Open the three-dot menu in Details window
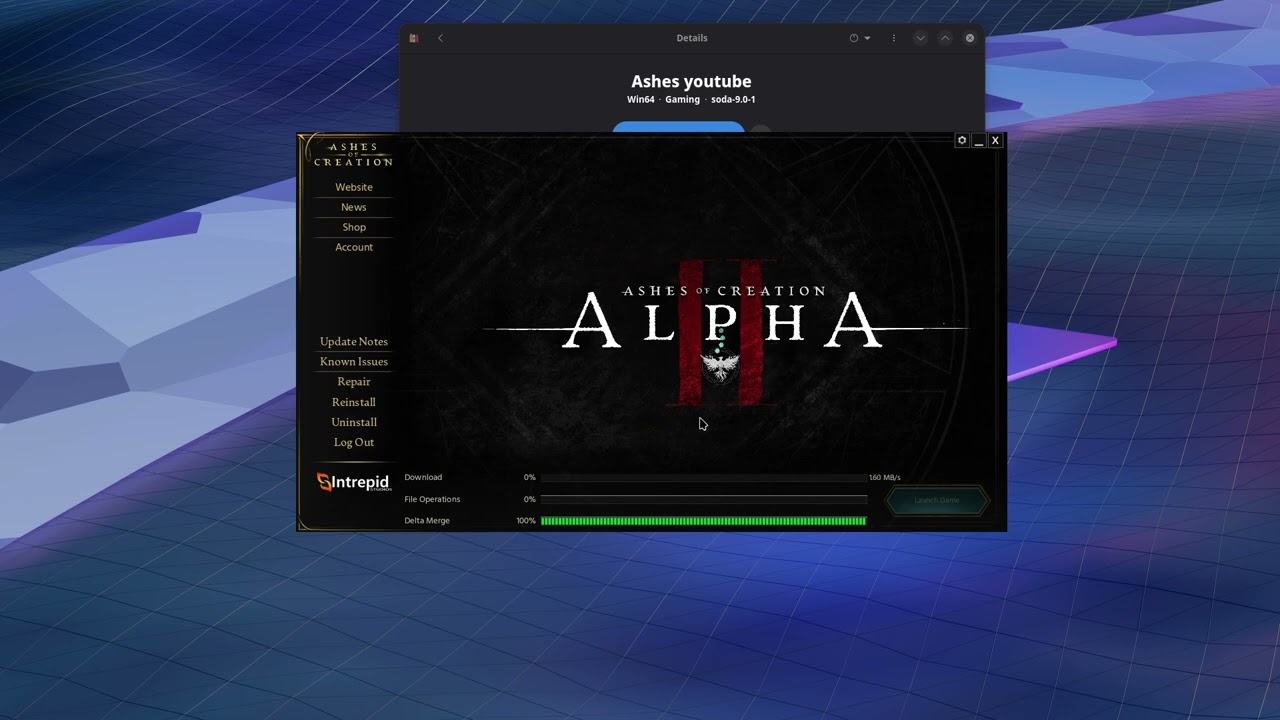Viewport: 1280px width, 720px height. point(894,38)
